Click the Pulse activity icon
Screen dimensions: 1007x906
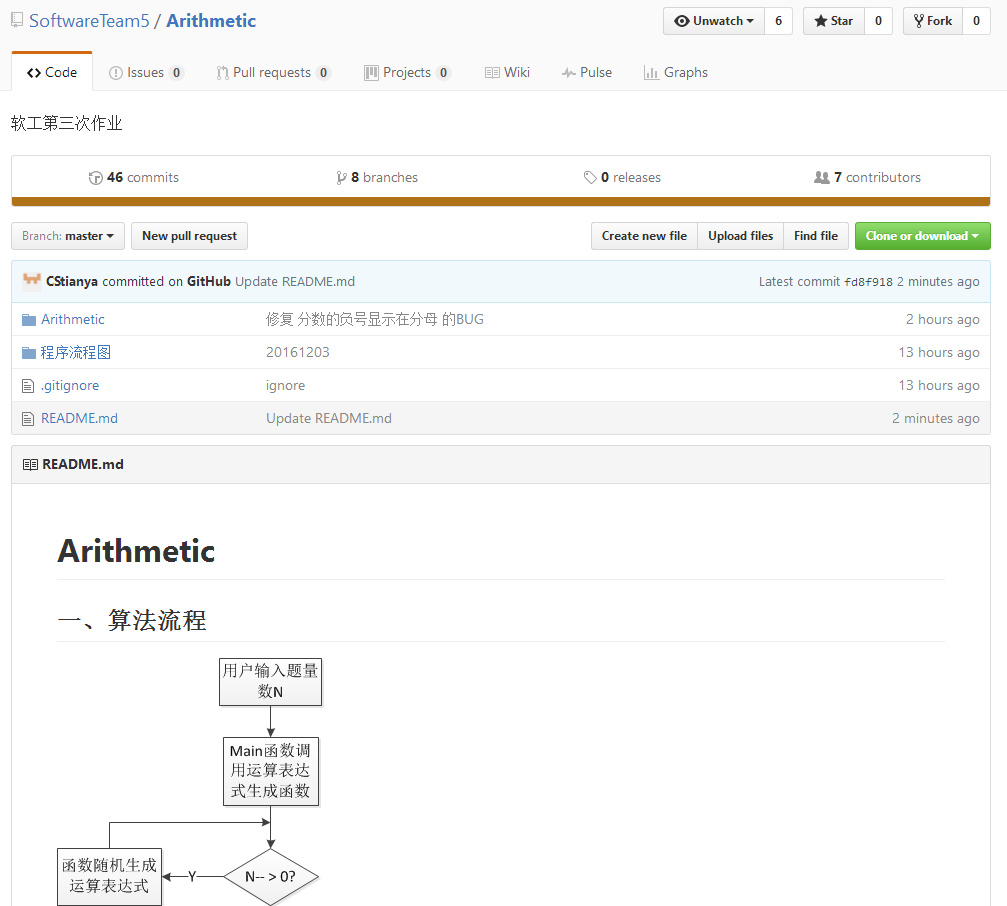[568, 73]
